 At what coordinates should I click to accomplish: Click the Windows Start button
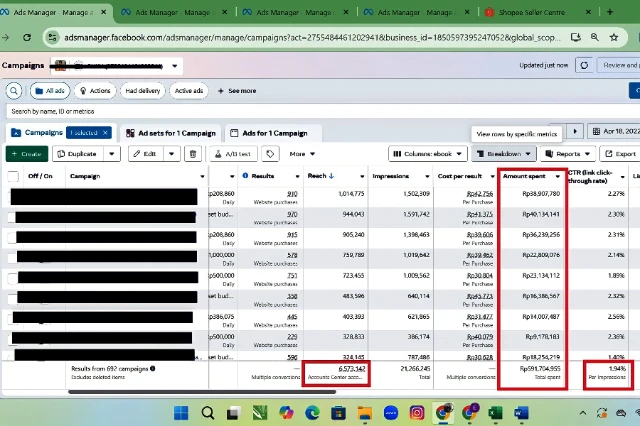[x=183, y=412]
